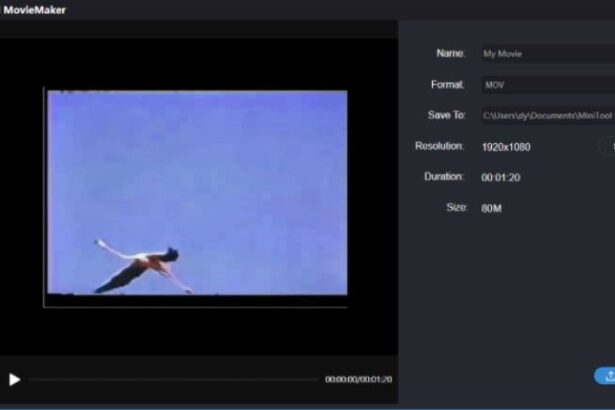Click the MovieMaker title text
Screen dimensions: 615x410
pos(35,10)
